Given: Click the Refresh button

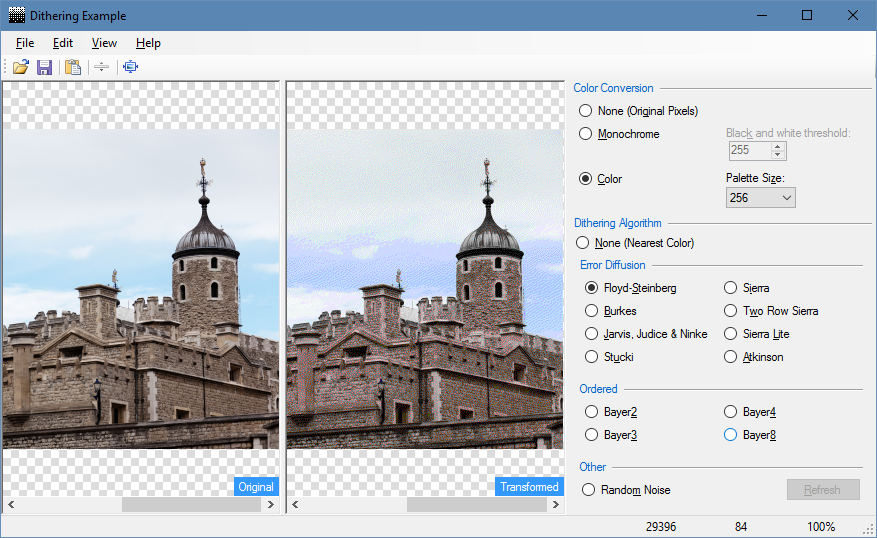Looking at the screenshot, I should point(823,490).
